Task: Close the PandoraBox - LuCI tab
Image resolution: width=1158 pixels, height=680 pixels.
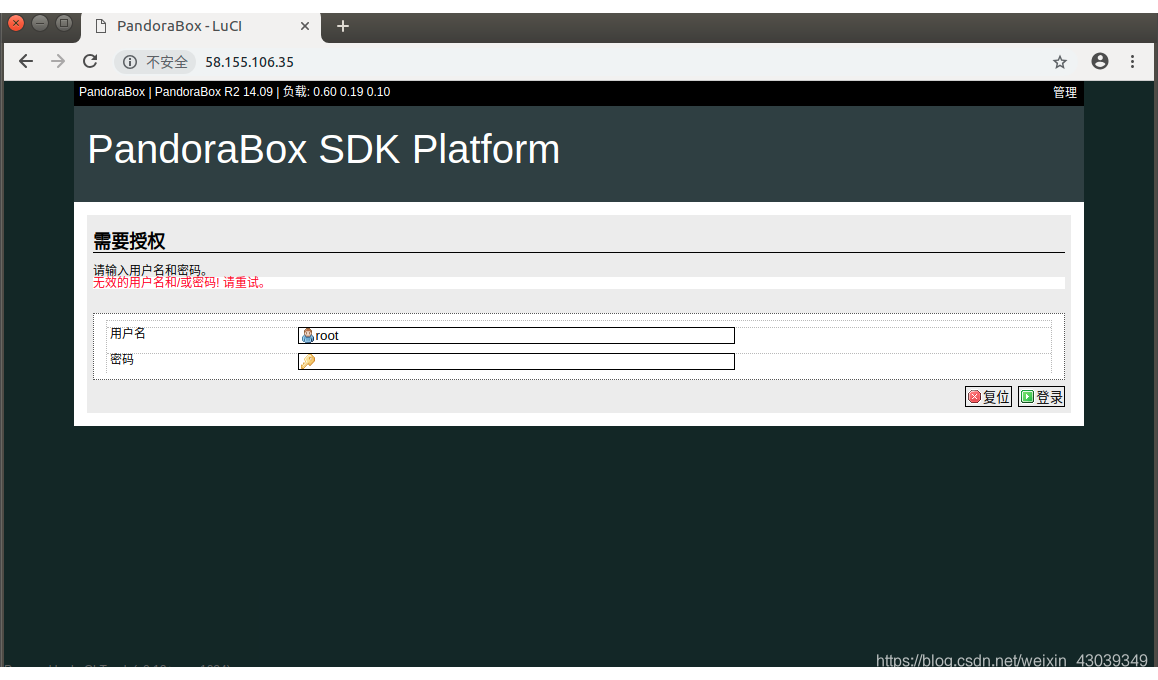Action: 305,27
